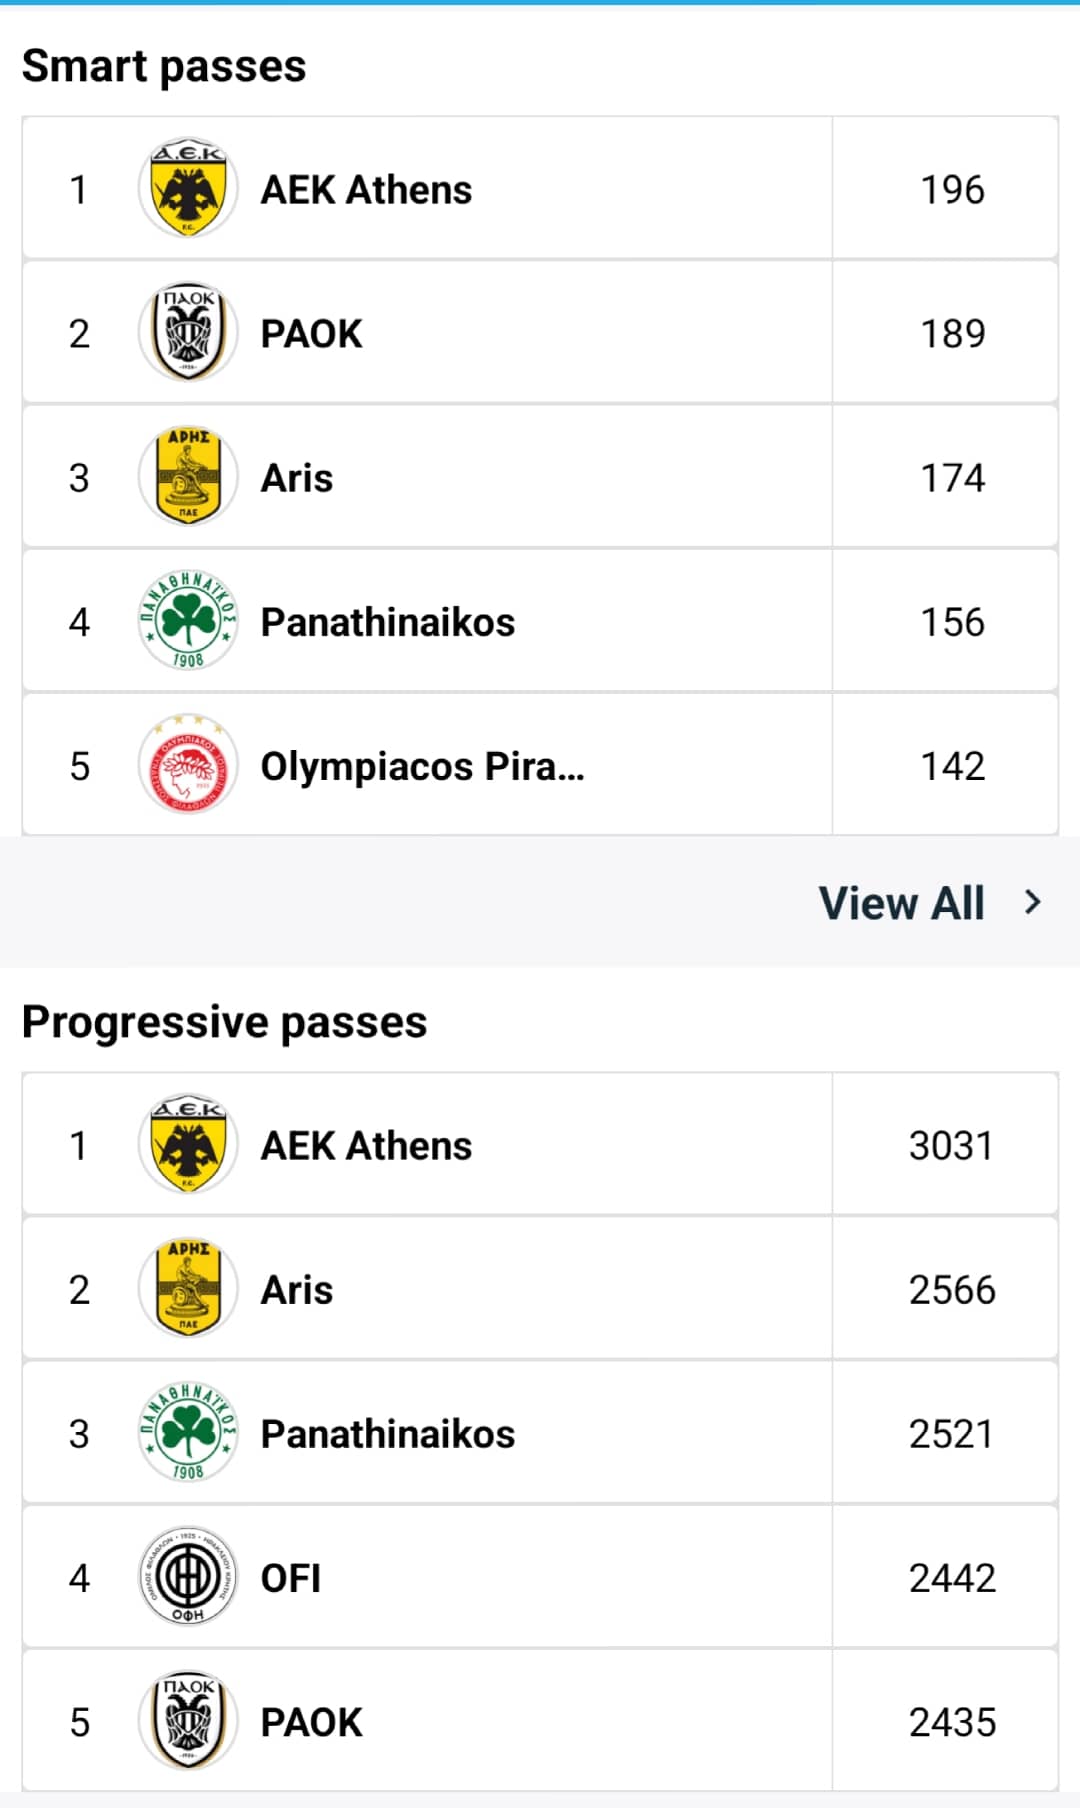Image resolution: width=1080 pixels, height=1808 pixels.
Task: Click the Olympiacos Piraeus red crest
Action: point(188,766)
